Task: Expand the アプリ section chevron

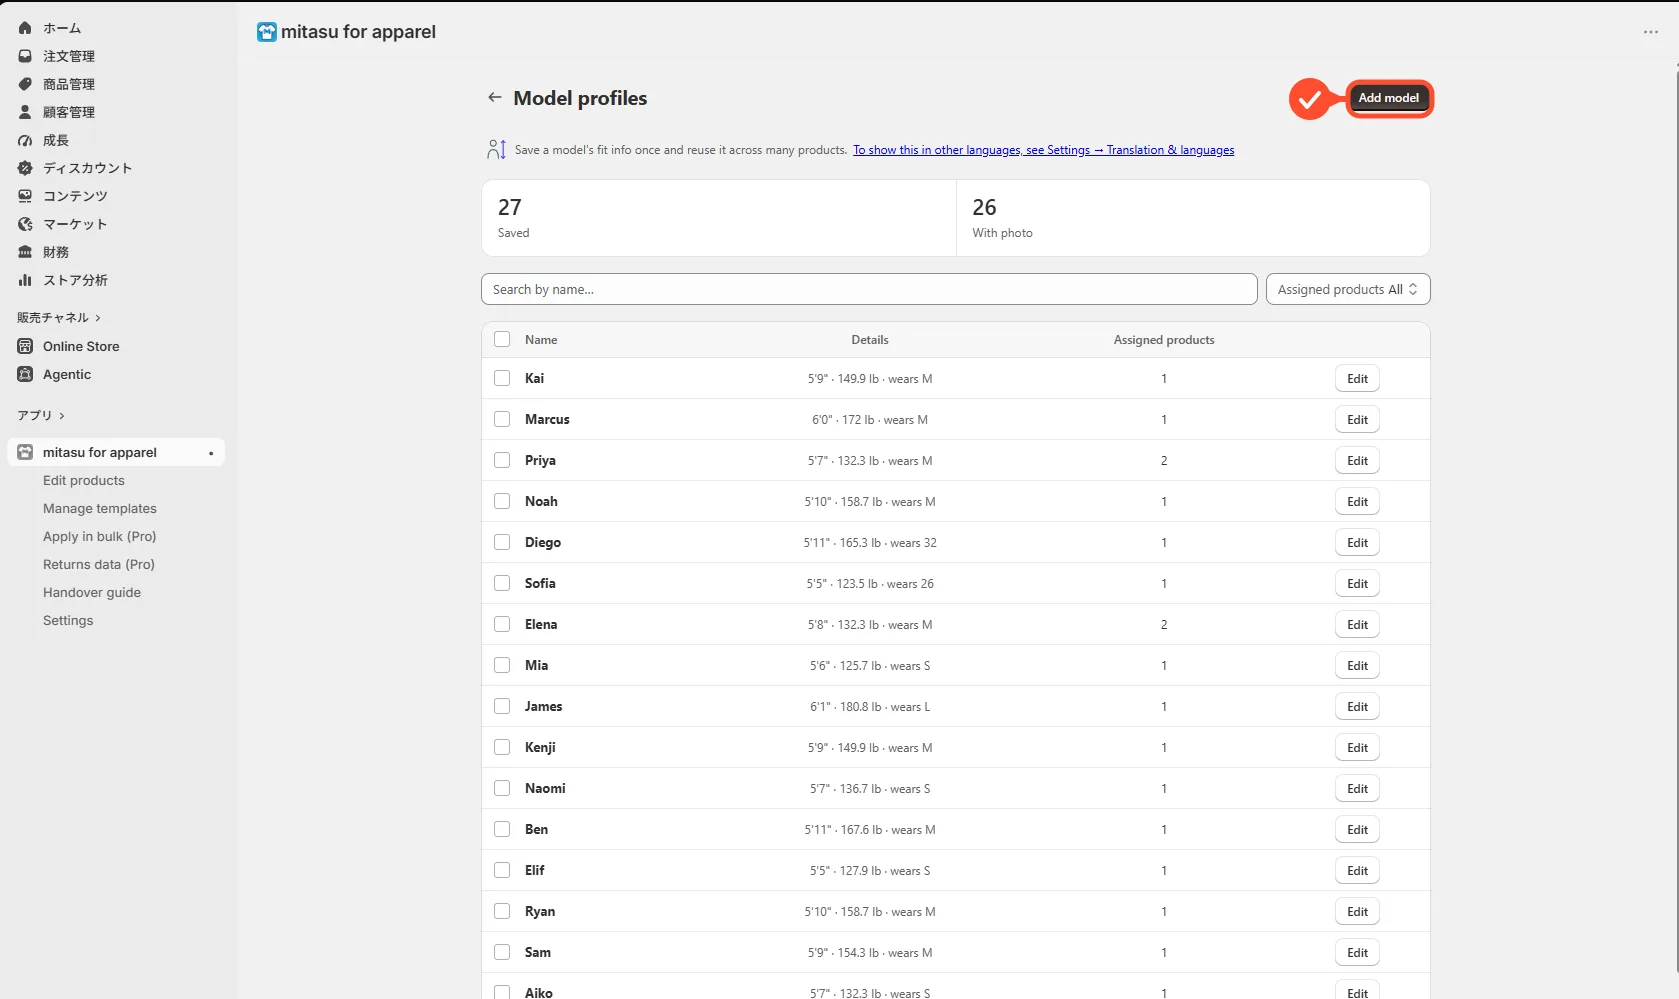Action: [x=62, y=416]
